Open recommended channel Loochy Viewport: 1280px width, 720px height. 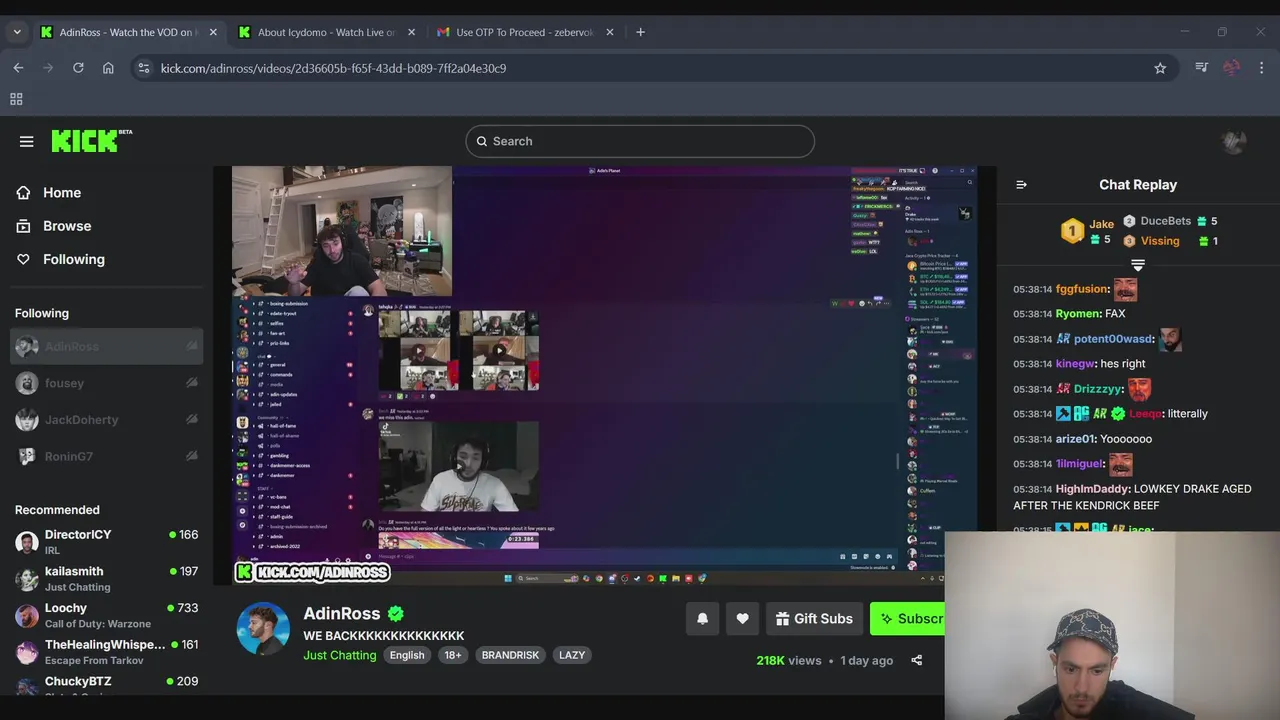coord(106,615)
